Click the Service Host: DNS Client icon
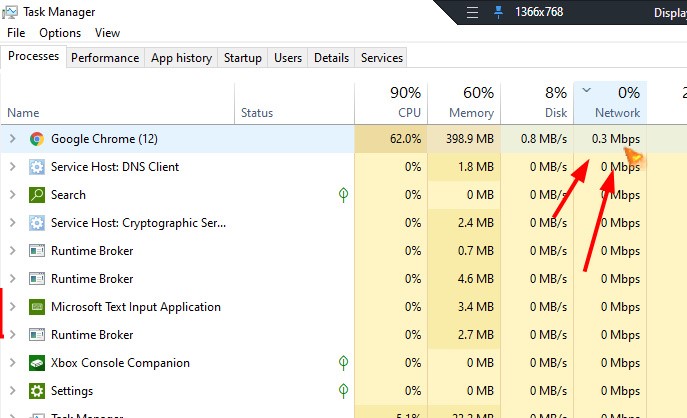This screenshot has width=687, height=418. [37, 167]
